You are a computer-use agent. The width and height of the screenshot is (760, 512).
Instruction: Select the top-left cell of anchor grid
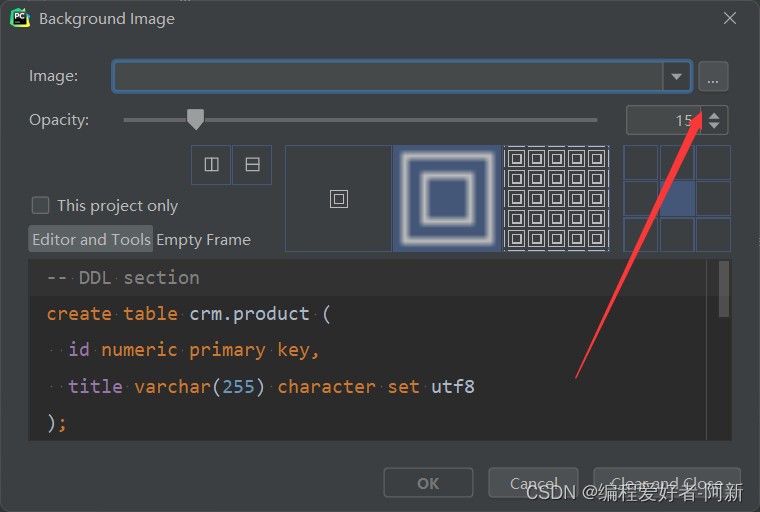pos(641,162)
